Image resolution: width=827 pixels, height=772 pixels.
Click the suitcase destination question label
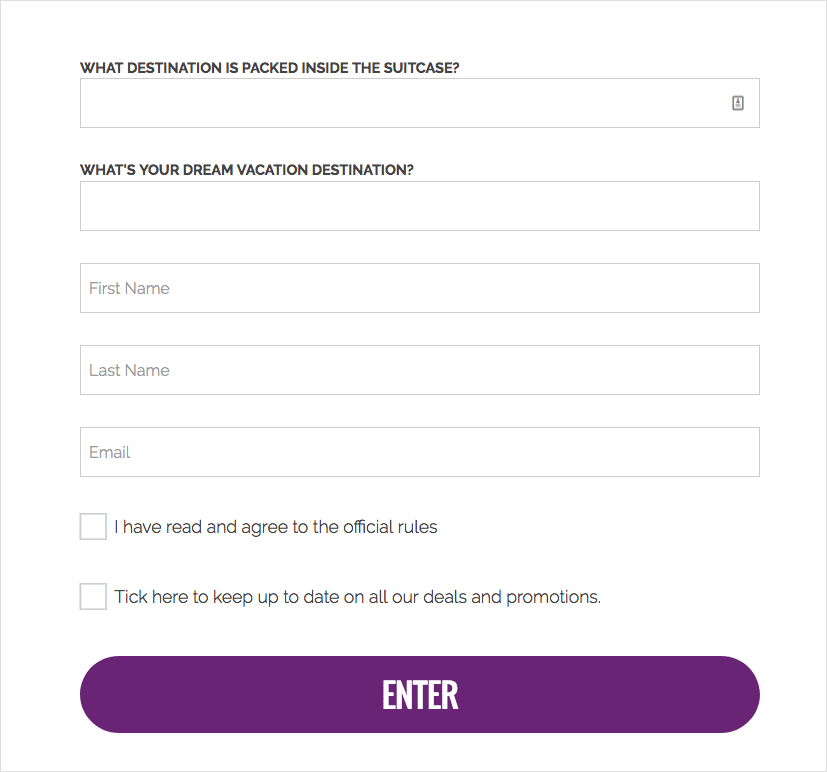point(269,68)
